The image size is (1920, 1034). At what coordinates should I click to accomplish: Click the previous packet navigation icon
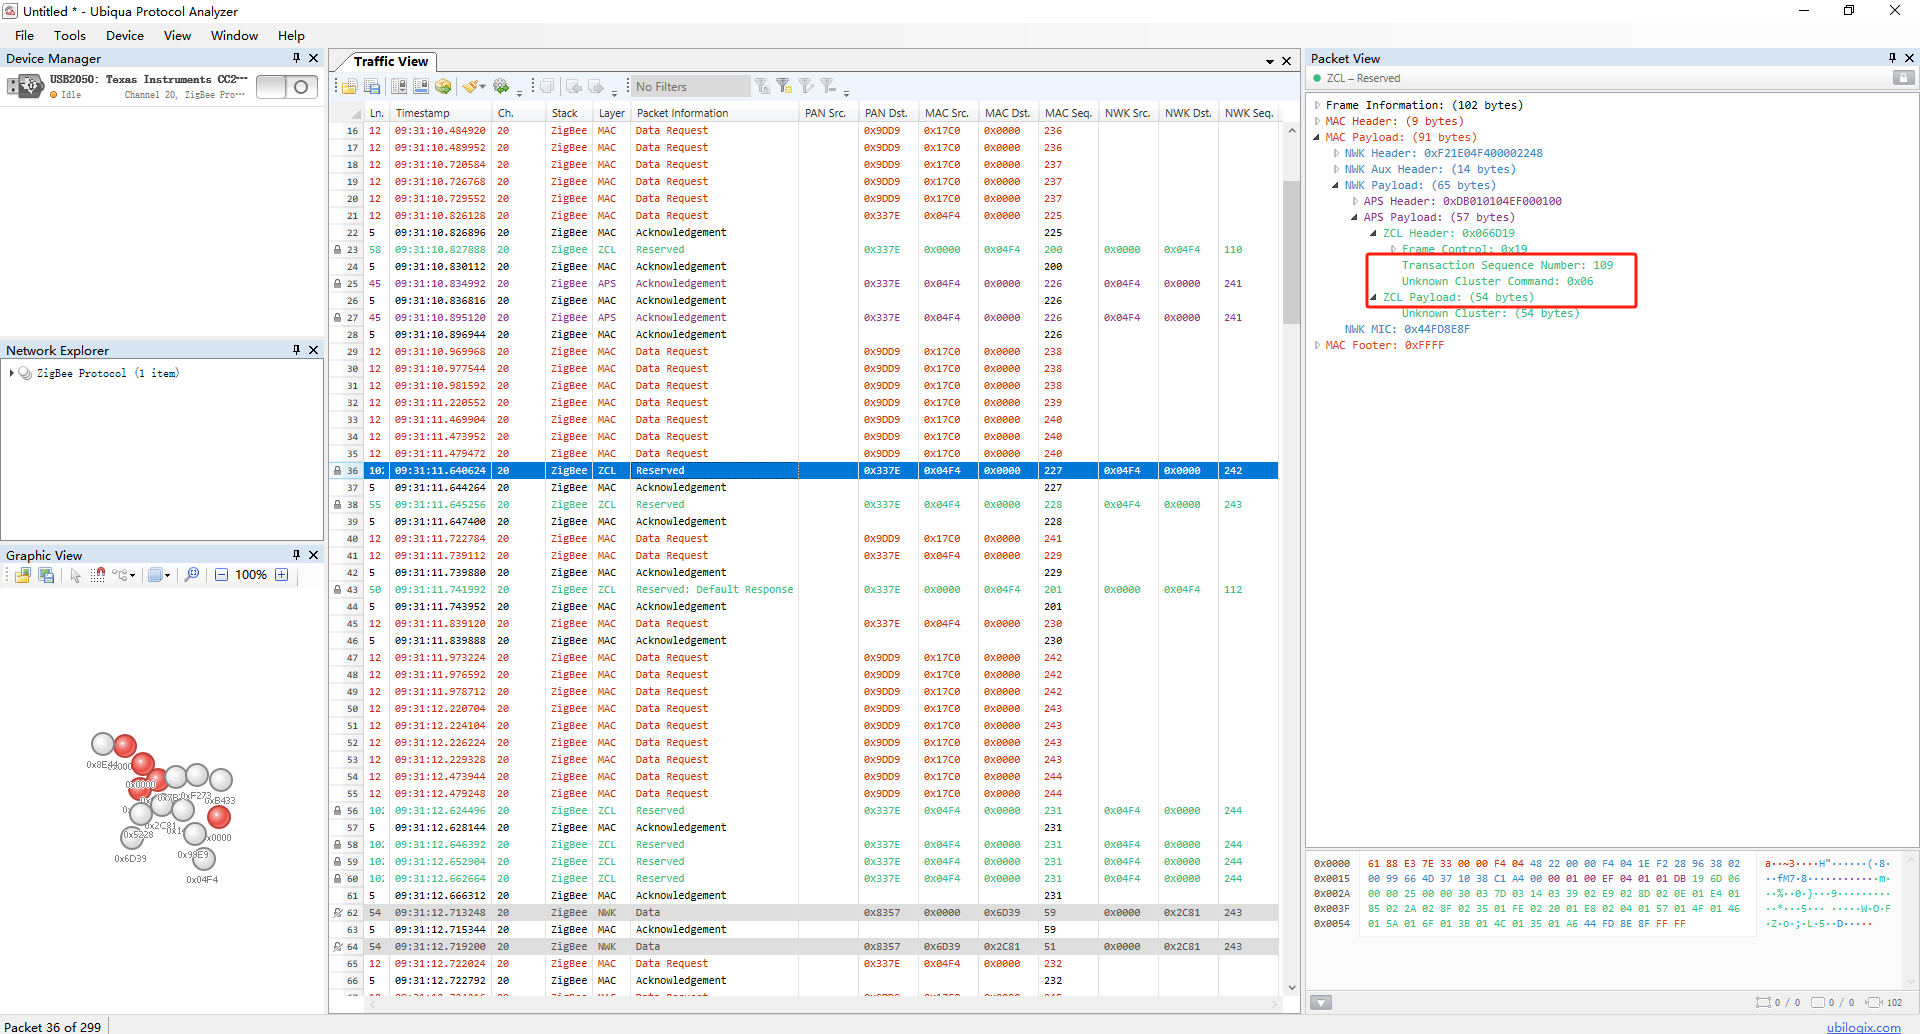574,87
